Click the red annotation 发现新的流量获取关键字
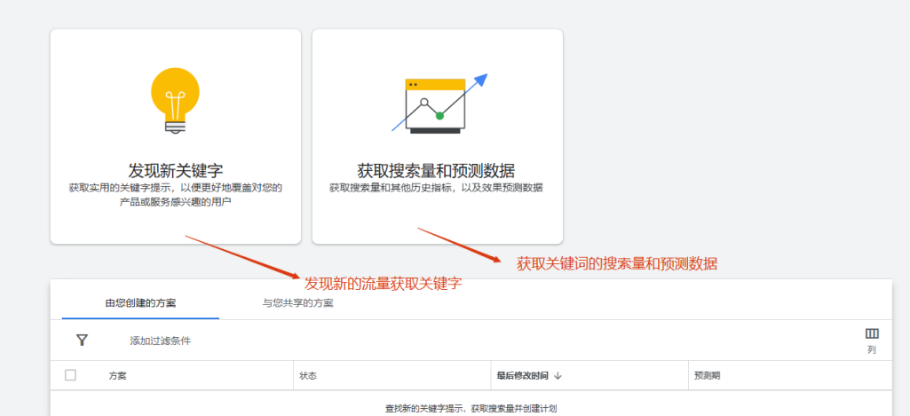The image size is (910, 416). coord(383,284)
